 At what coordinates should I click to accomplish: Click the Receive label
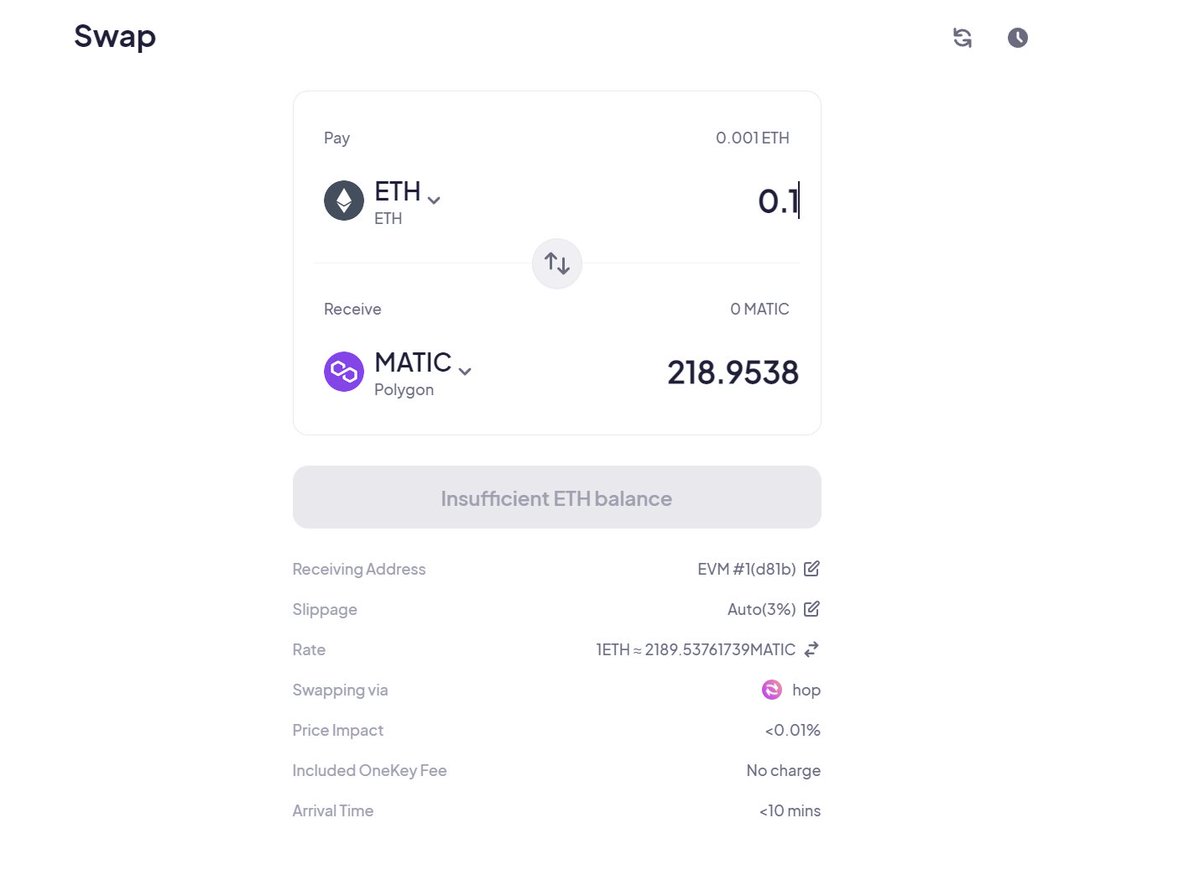click(x=352, y=309)
